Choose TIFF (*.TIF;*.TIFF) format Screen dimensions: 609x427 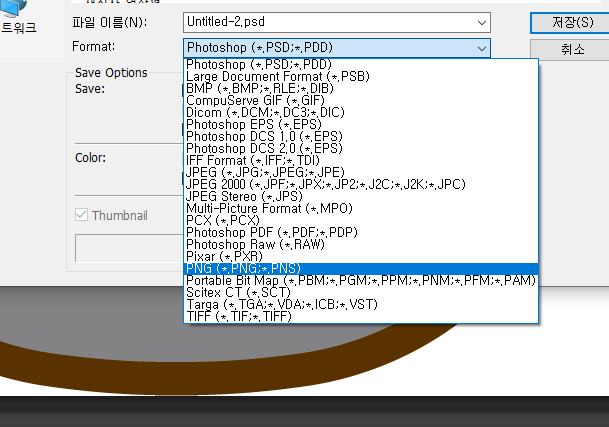[x=361, y=317]
